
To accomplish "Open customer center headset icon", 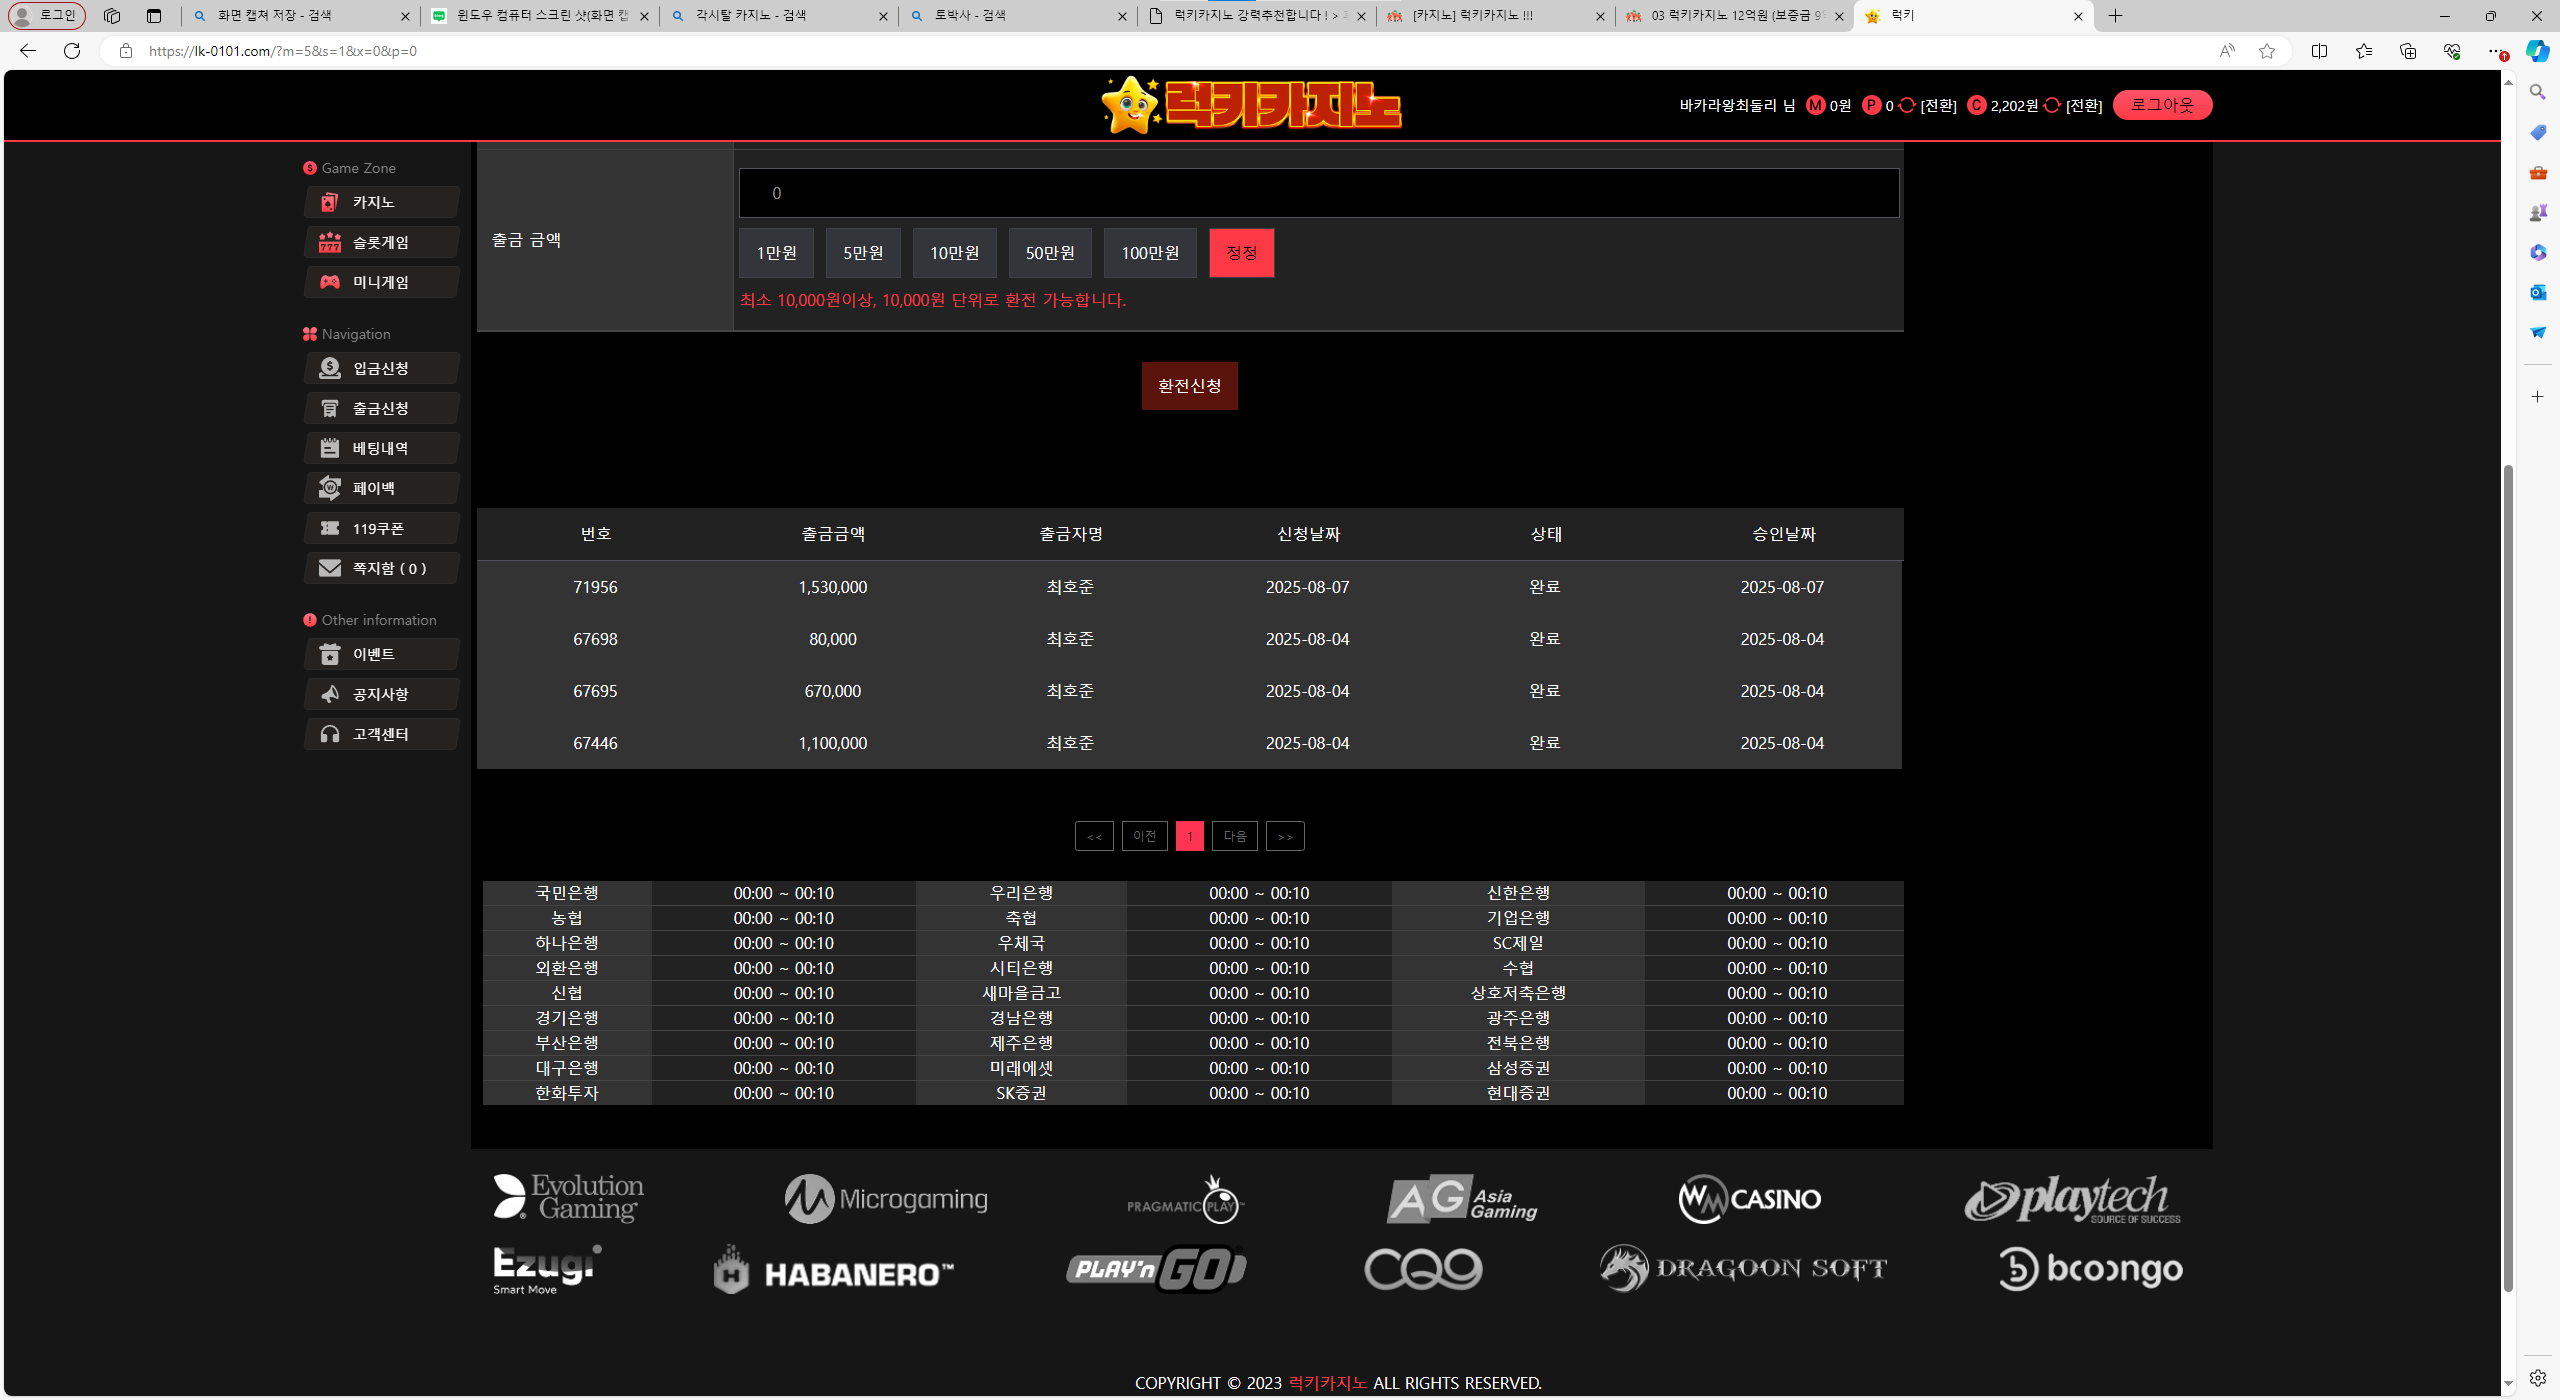I will [329, 734].
